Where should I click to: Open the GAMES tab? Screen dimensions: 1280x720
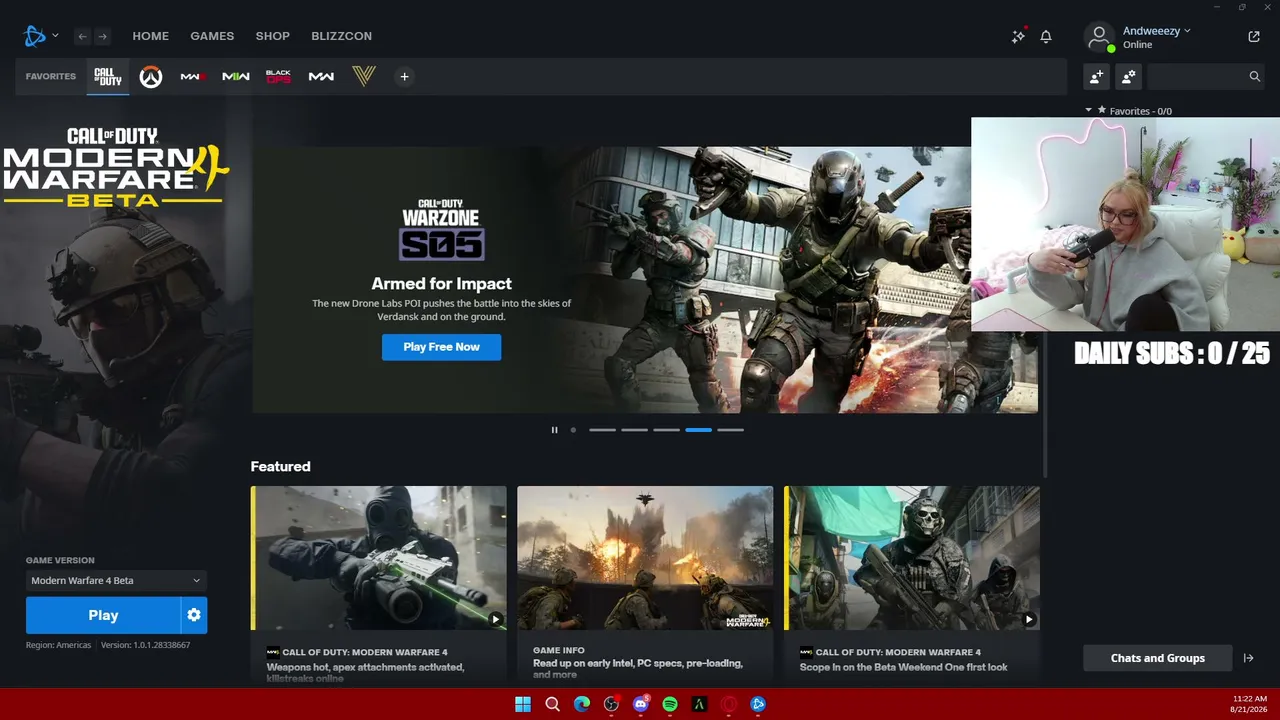[212, 36]
